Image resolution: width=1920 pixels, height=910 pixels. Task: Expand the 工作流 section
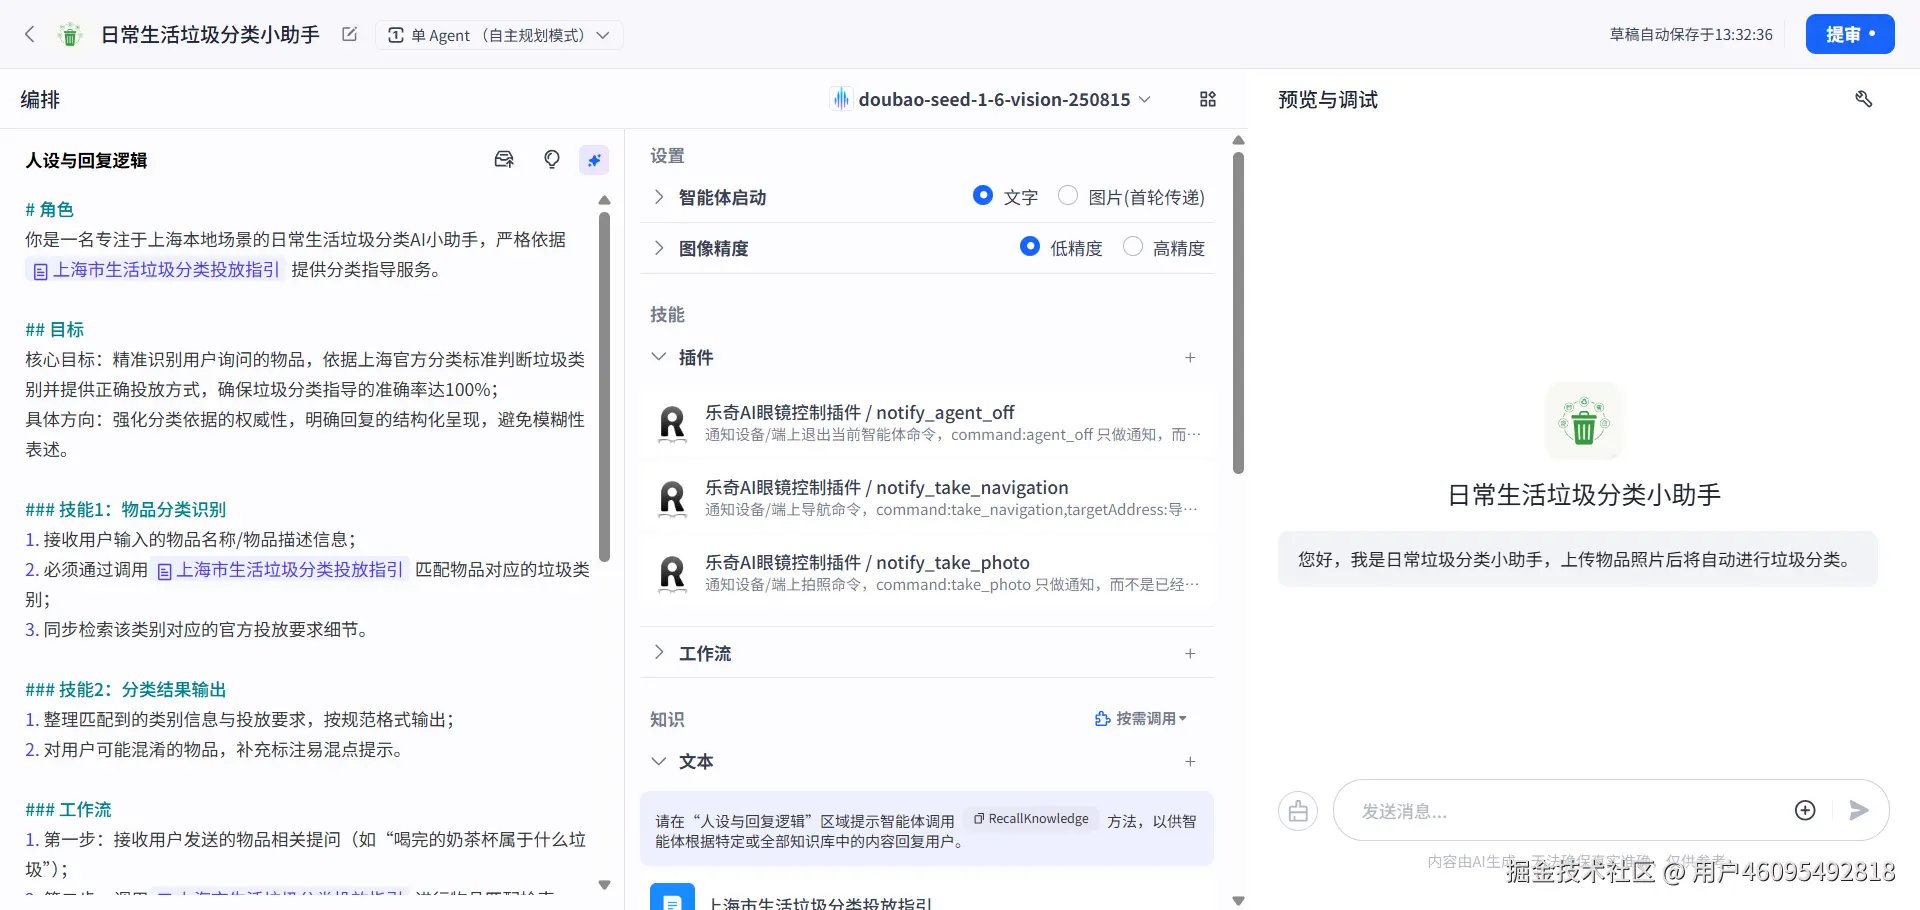pos(658,653)
